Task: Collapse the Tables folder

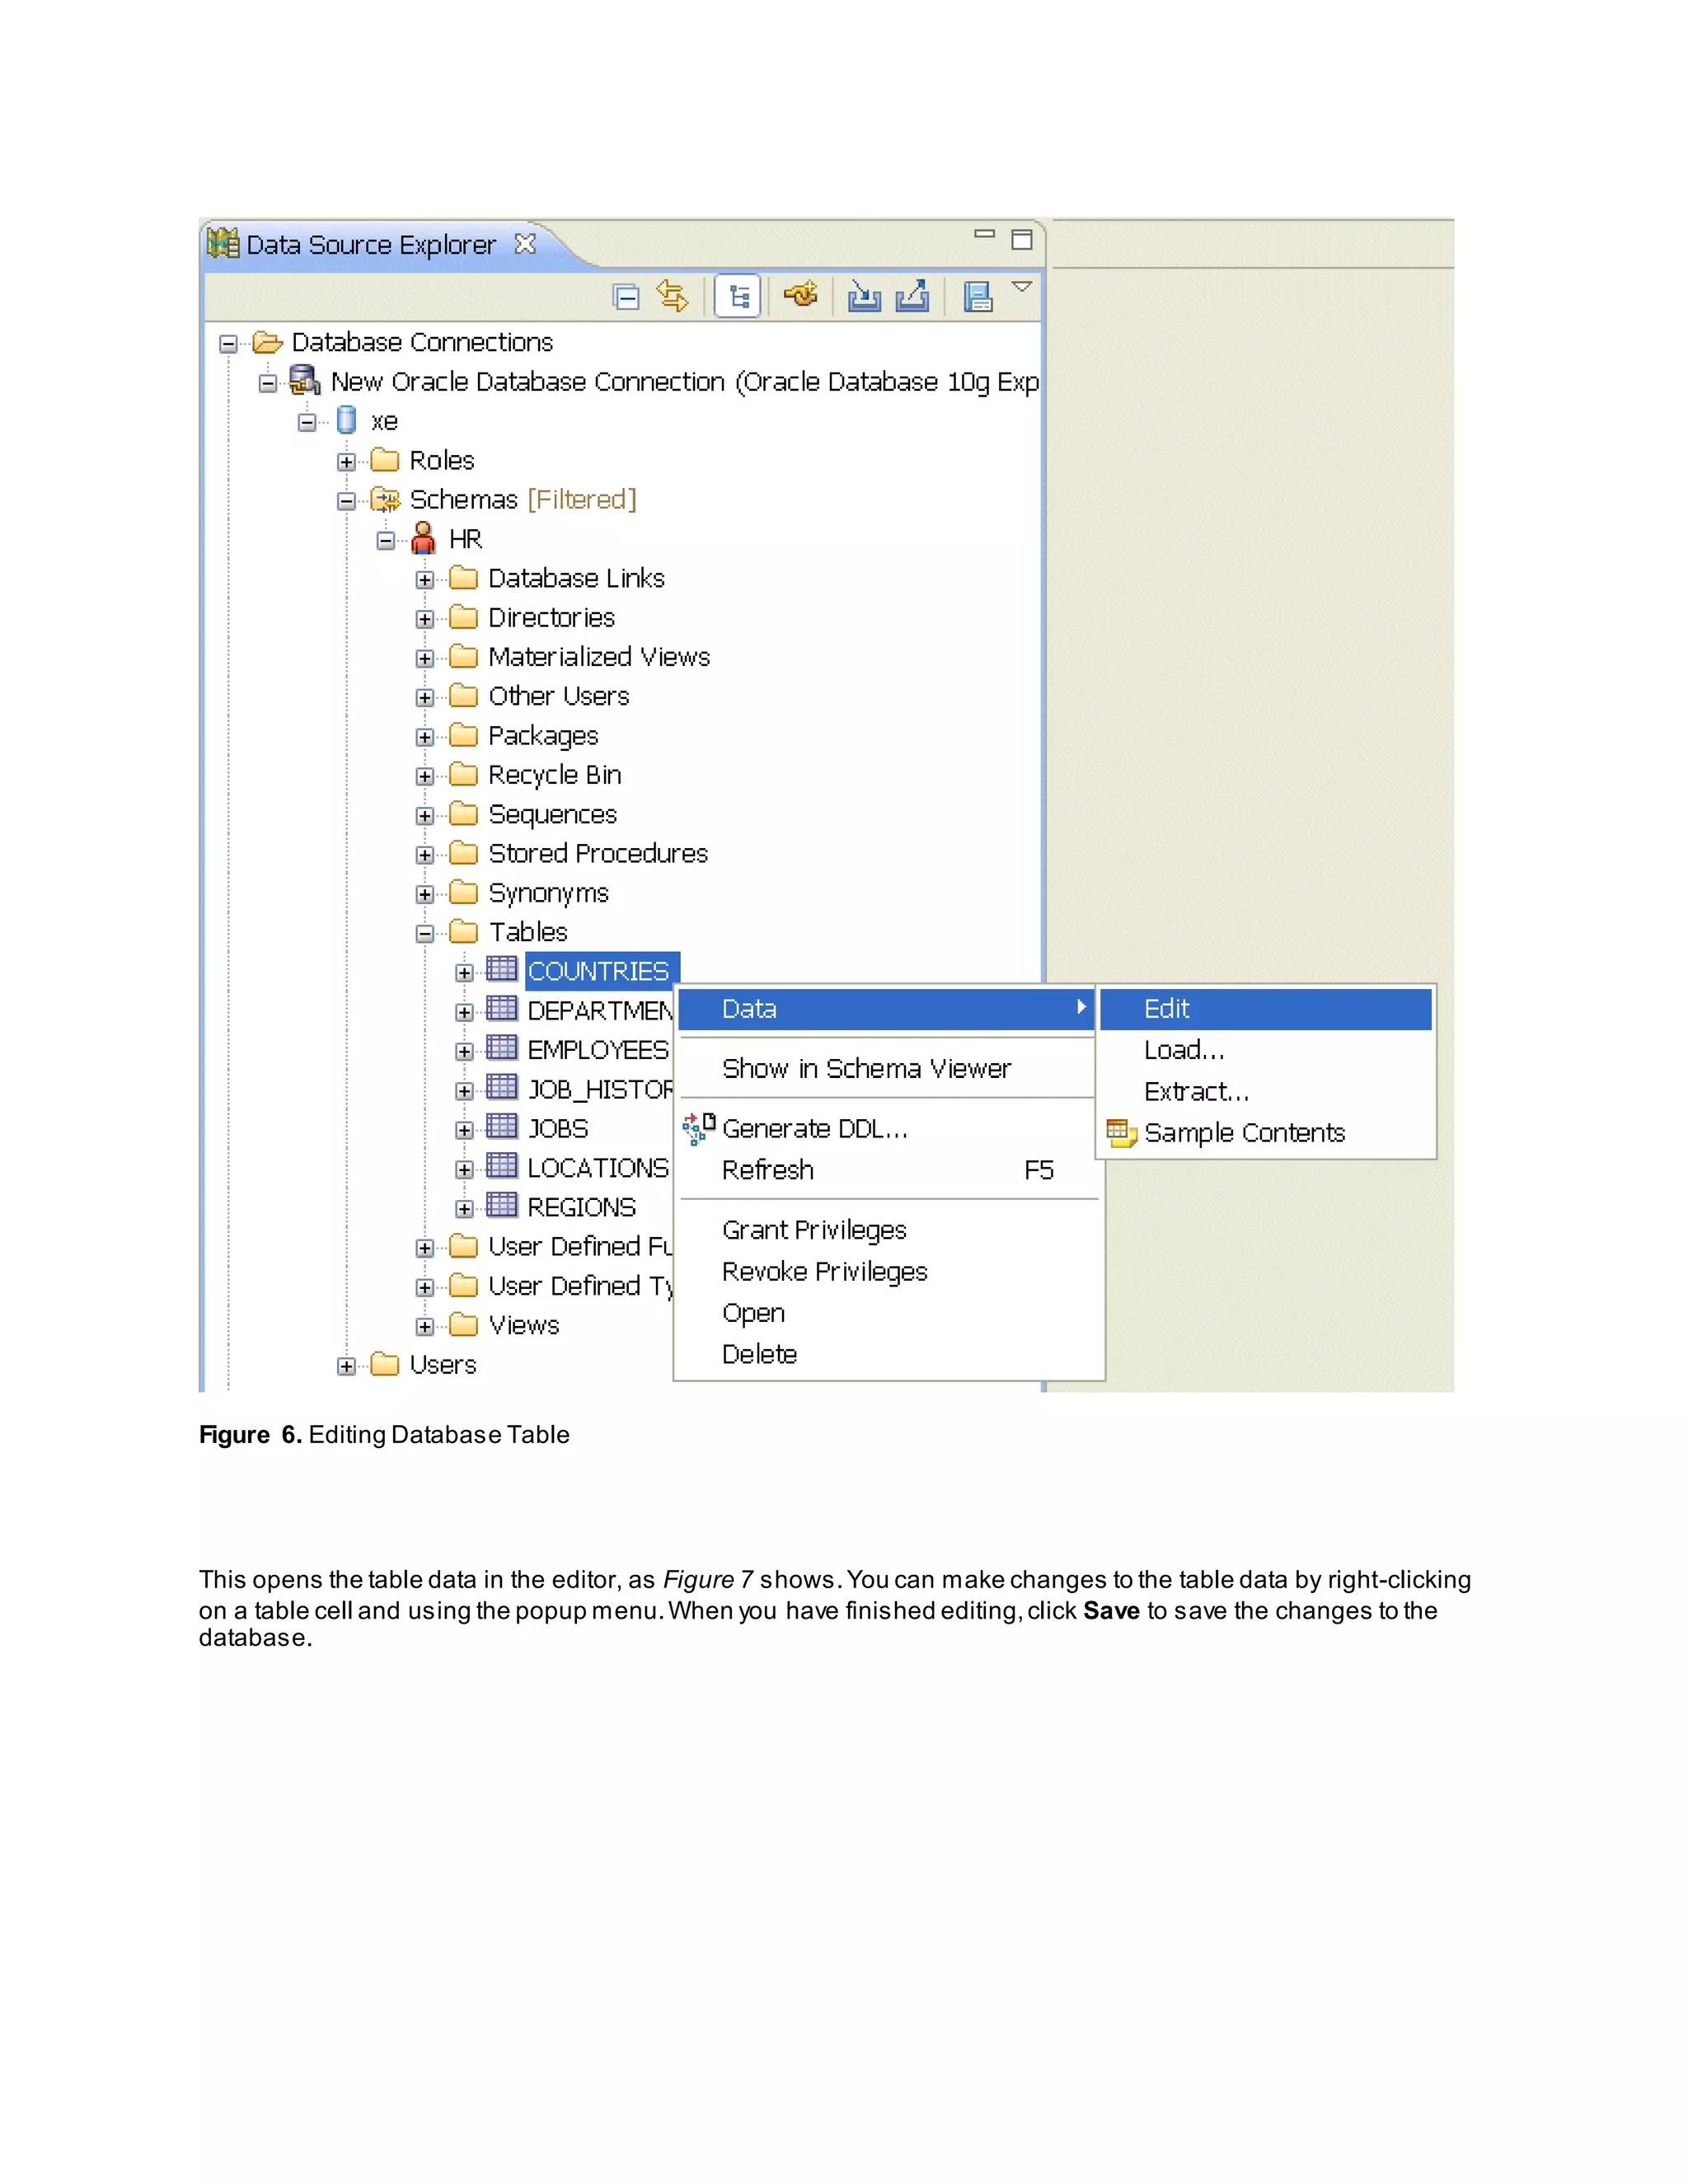Action: [x=425, y=934]
